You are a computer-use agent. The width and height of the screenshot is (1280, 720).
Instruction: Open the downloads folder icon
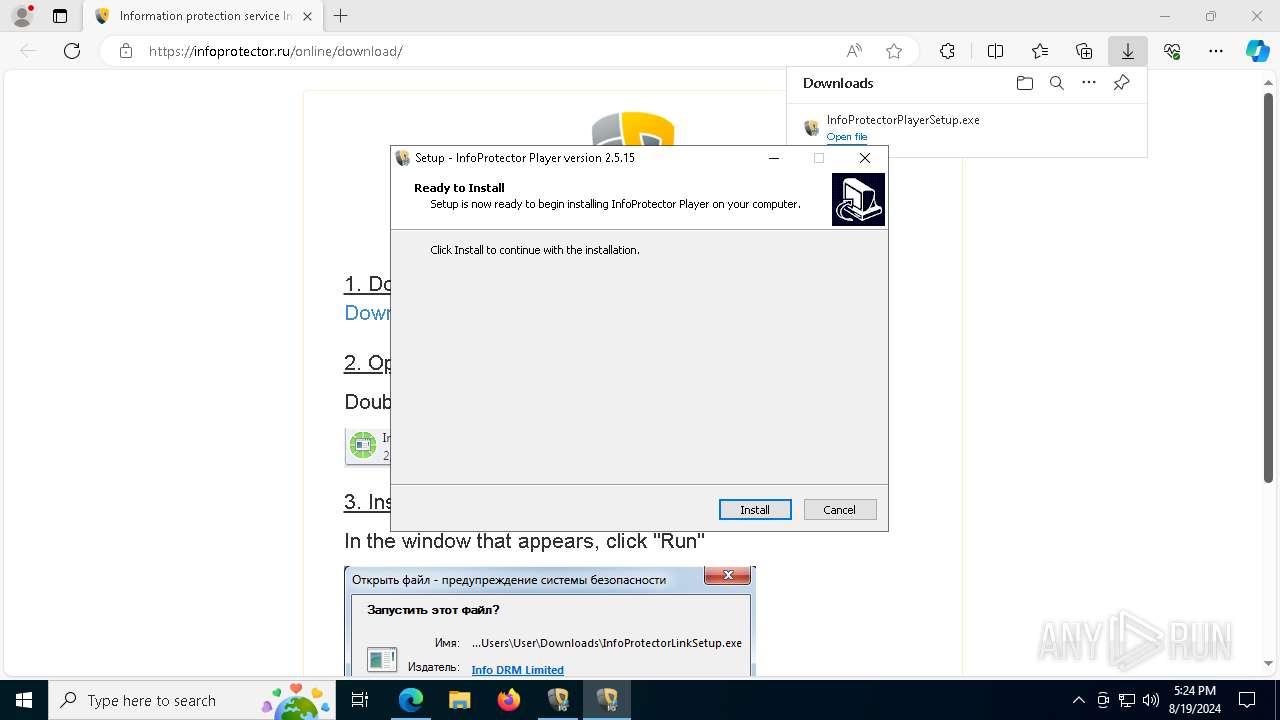pos(1024,83)
